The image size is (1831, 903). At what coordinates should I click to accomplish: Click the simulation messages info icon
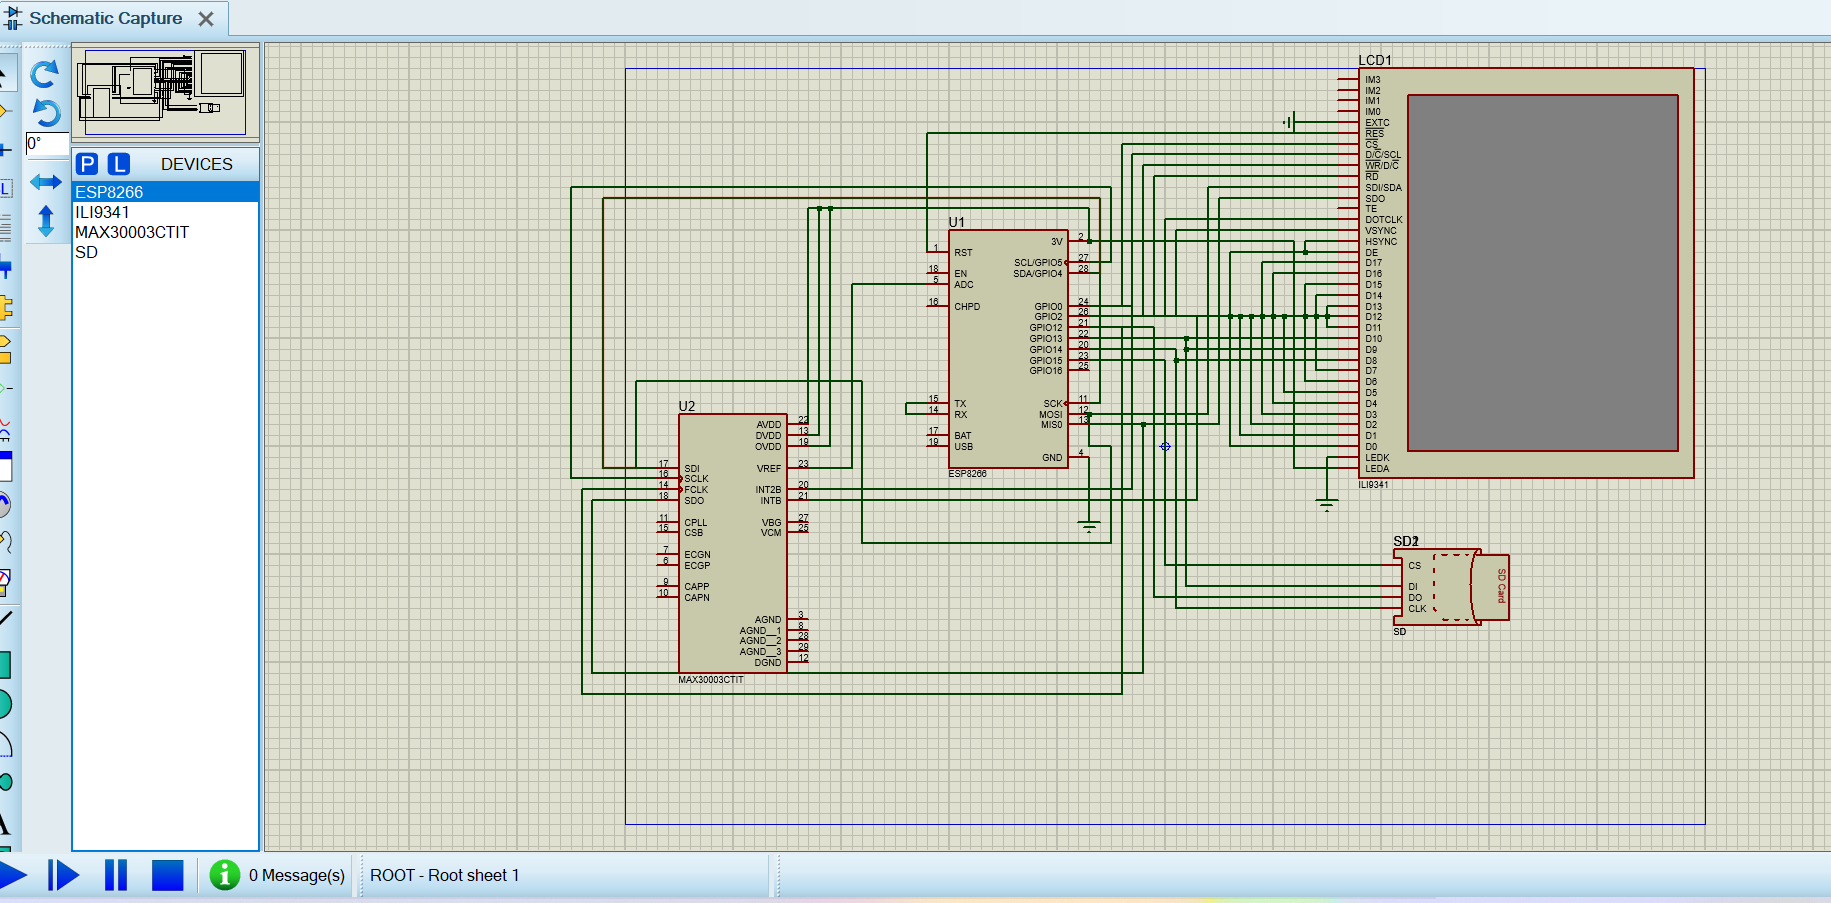click(x=225, y=875)
